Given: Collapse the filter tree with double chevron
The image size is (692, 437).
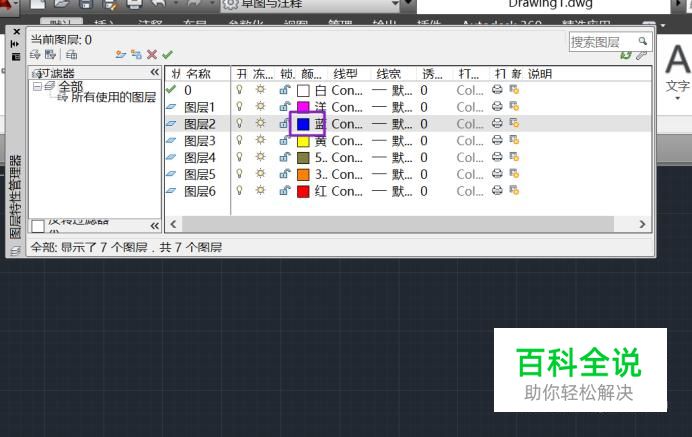Looking at the screenshot, I should click(154, 72).
